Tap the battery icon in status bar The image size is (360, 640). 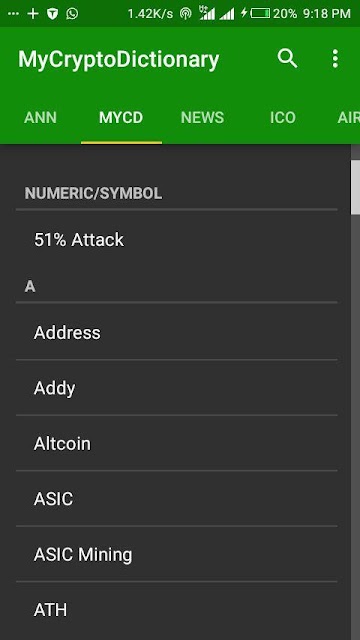[260, 13]
